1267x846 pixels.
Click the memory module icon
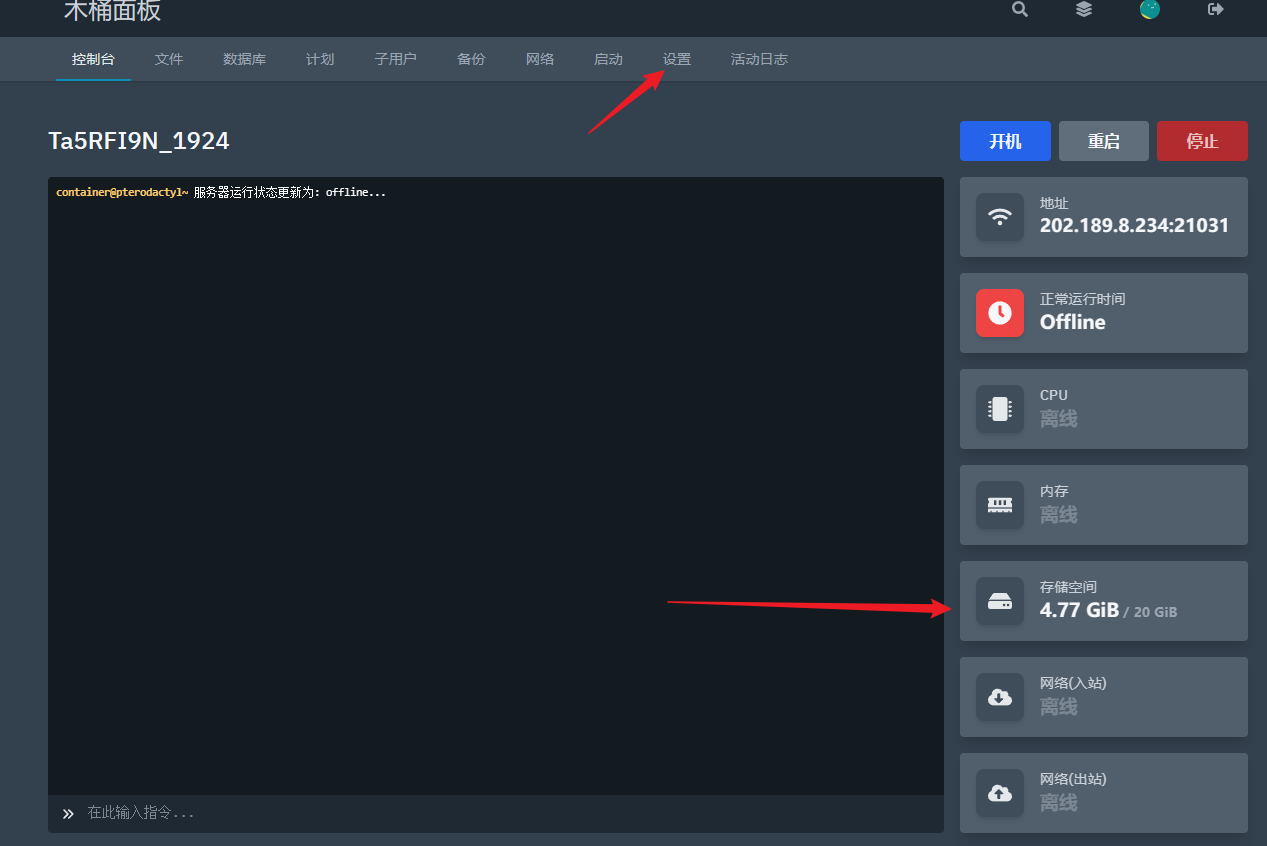[x=1000, y=505]
